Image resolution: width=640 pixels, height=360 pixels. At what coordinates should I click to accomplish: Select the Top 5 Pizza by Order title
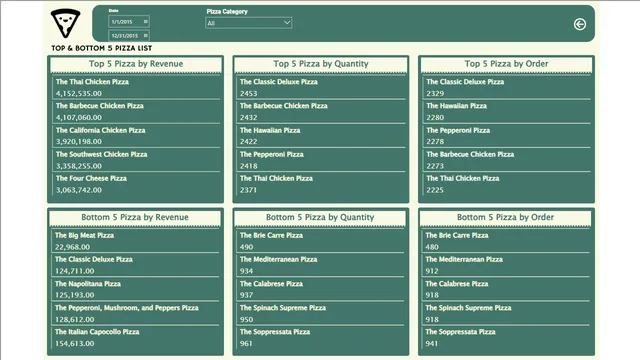[x=506, y=64]
